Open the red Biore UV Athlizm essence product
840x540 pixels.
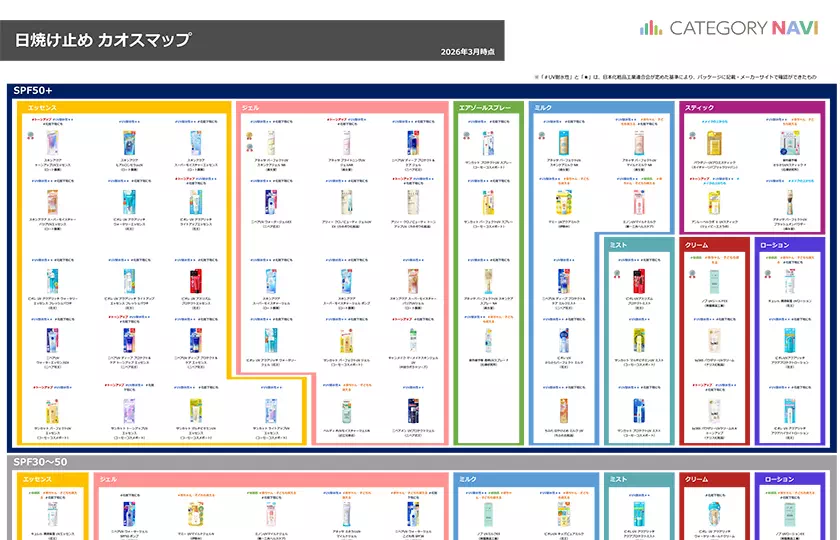coord(196,281)
